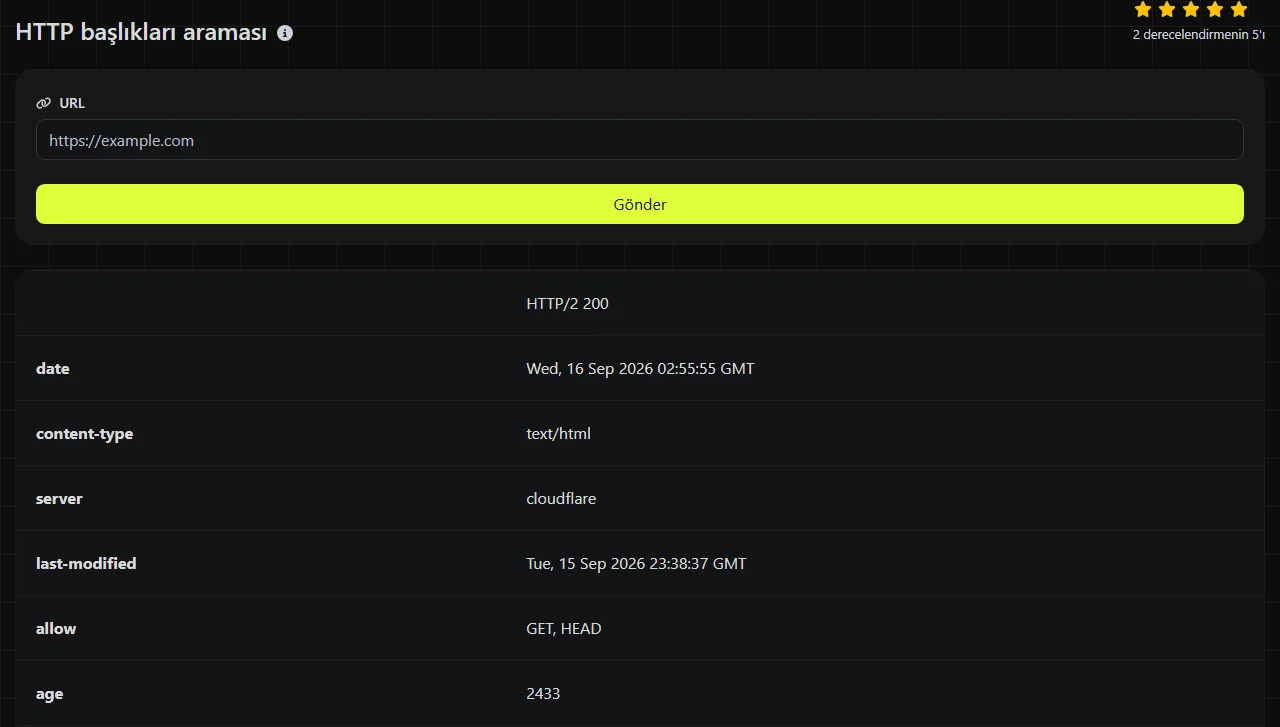Screen dimensions: 1280x727
Task: Select the "GET, HEAD" value
Action: tap(564, 628)
